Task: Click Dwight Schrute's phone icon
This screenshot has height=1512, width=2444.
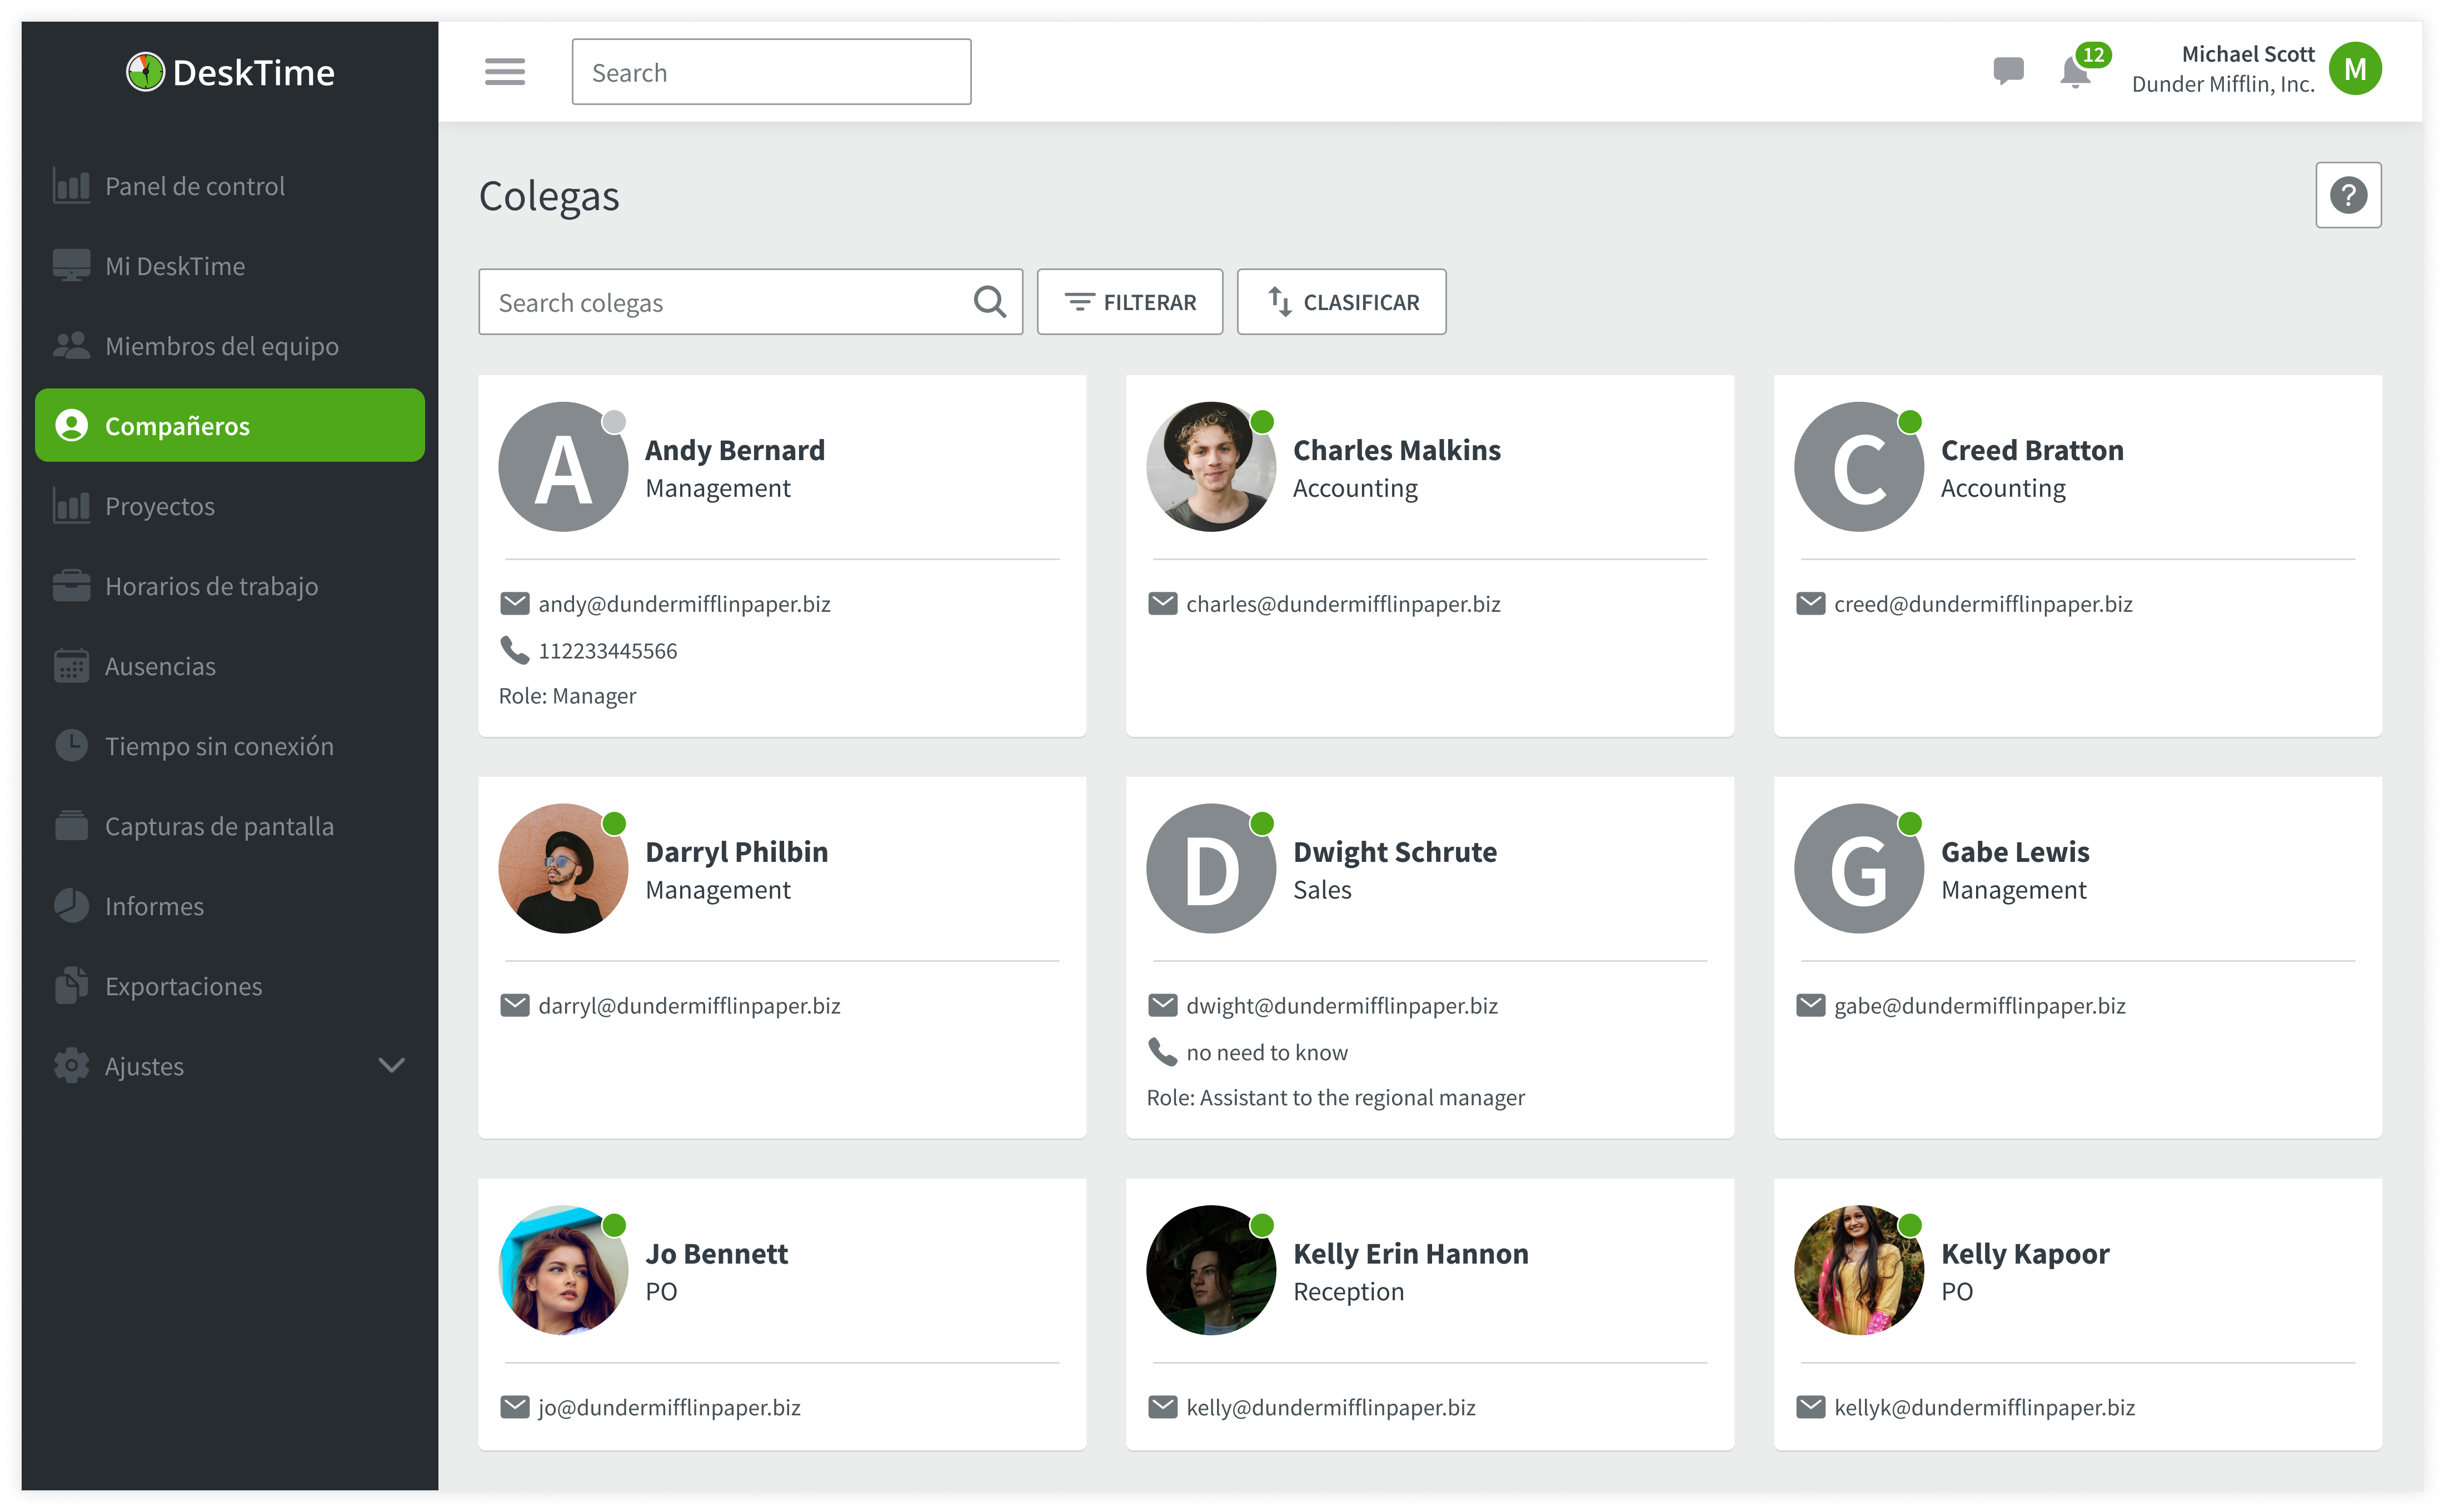Action: (x=1162, y=1052)
